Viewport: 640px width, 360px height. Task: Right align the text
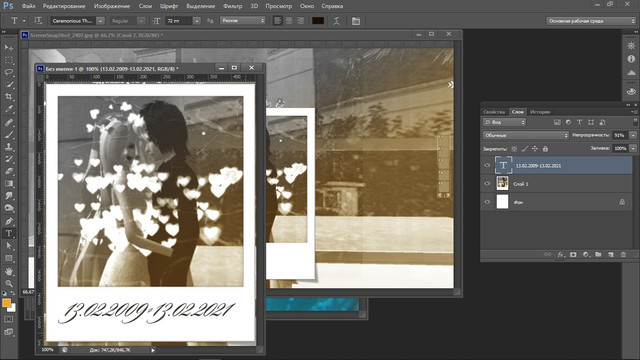point(300,21)
